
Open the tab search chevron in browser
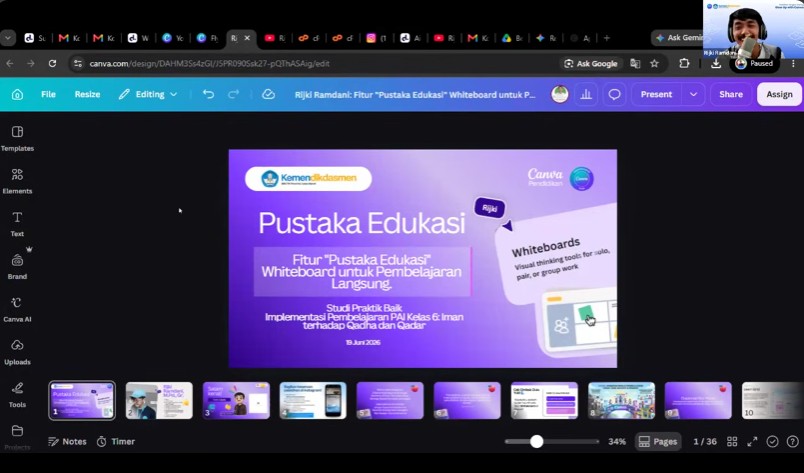8,38
